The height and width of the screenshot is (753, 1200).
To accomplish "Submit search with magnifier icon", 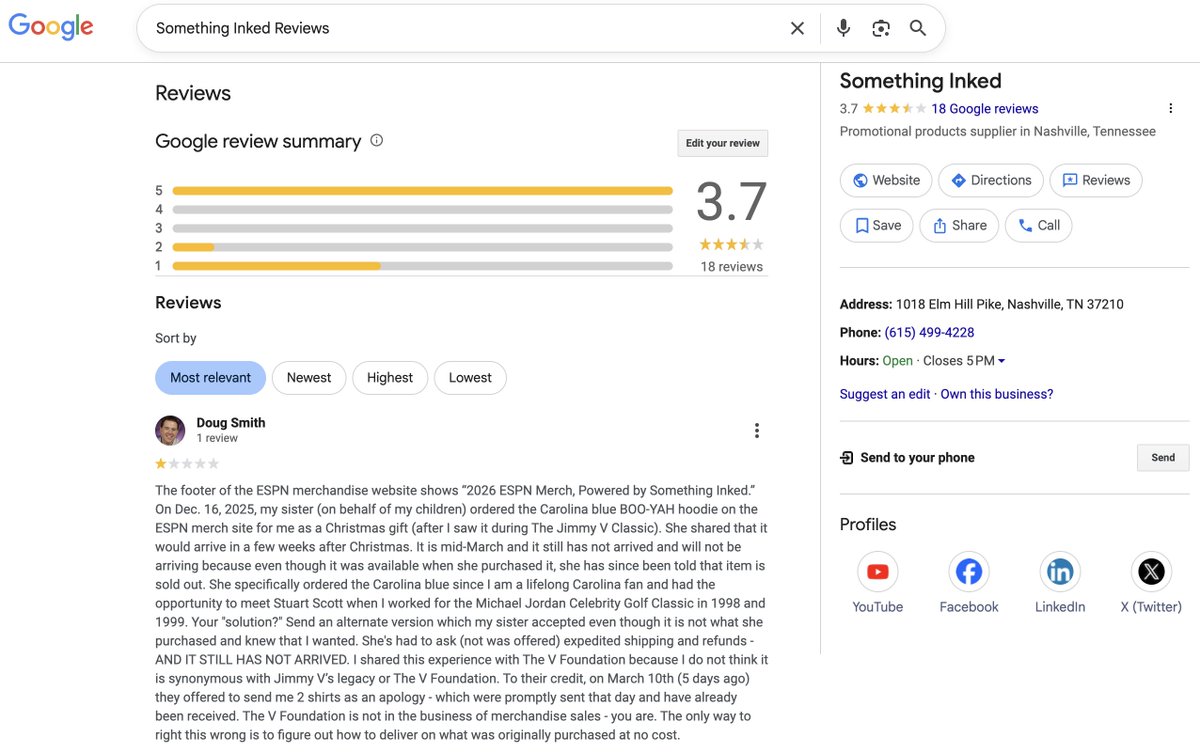I will coord(918,28).
